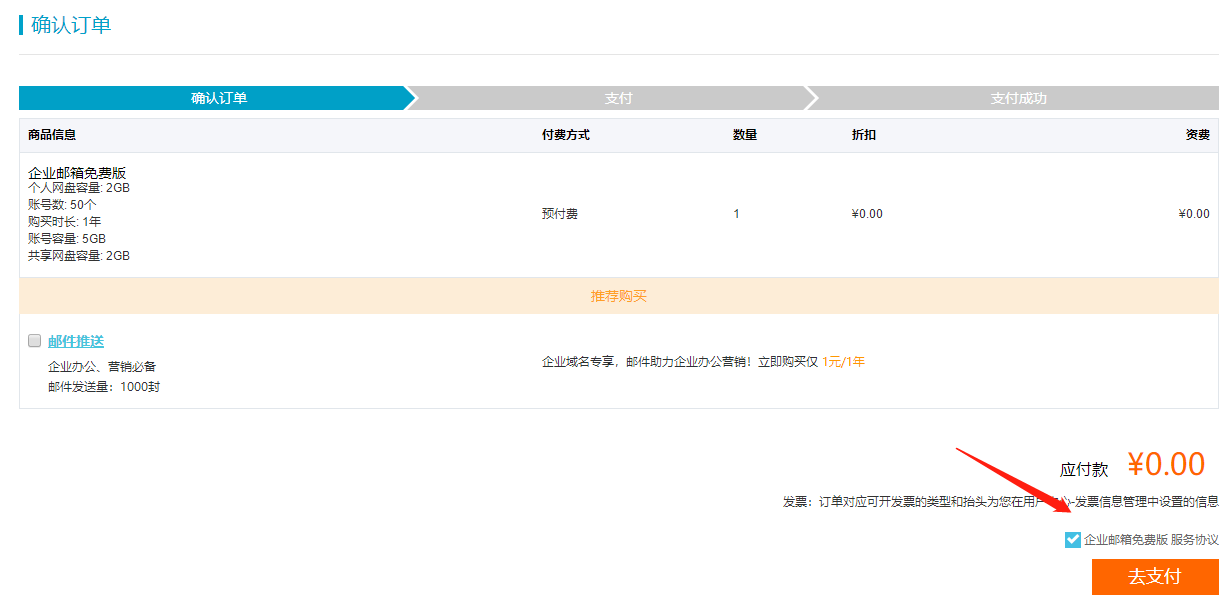Click the 发票 invoice notice text
The image size is (1229, 601).
pos(1001,502)
